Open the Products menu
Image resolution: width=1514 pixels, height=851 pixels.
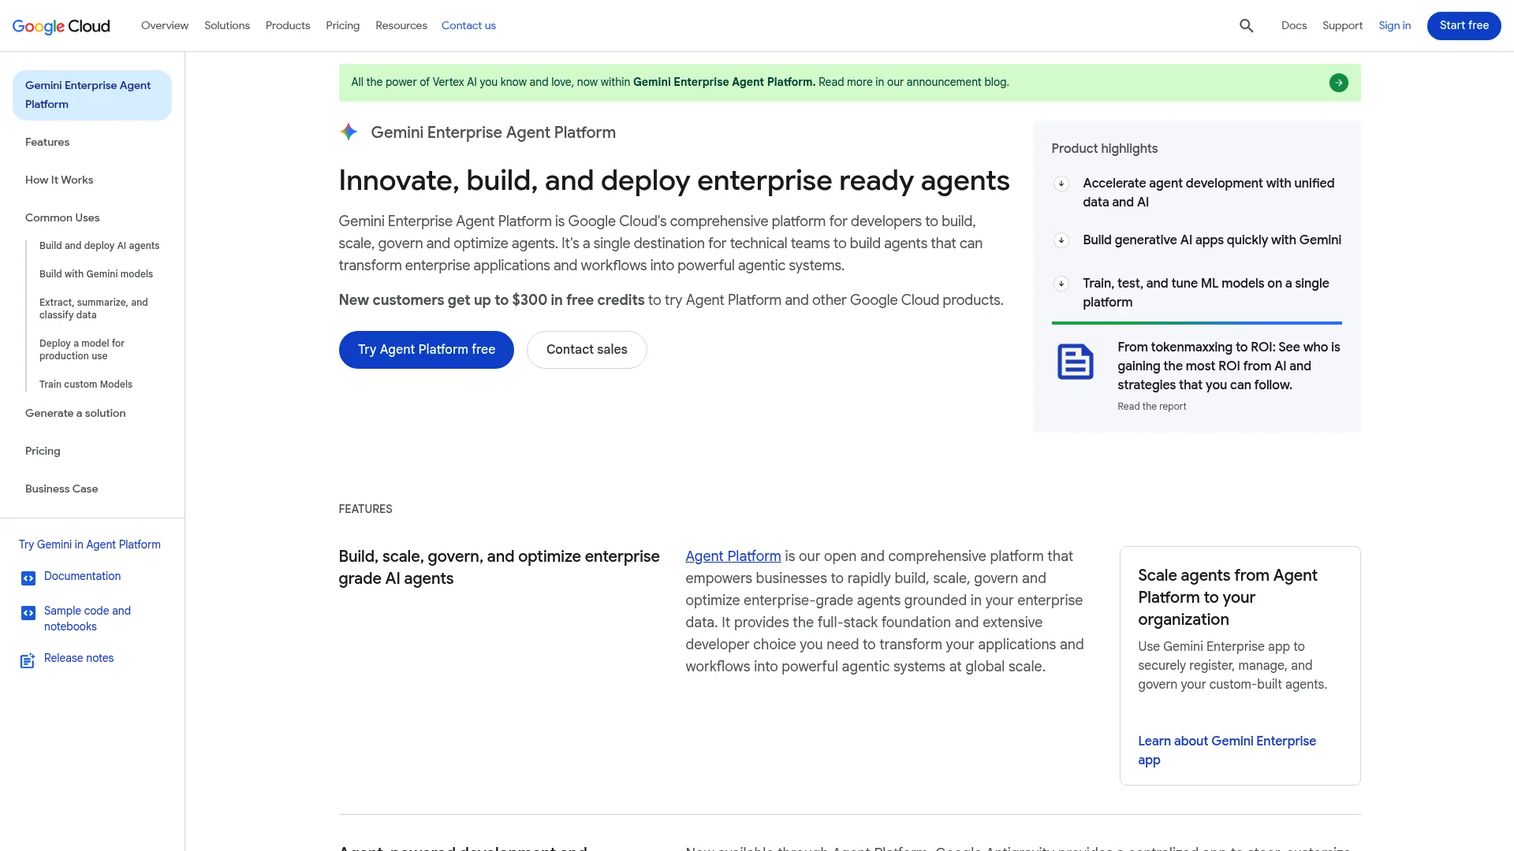[288, 26]
